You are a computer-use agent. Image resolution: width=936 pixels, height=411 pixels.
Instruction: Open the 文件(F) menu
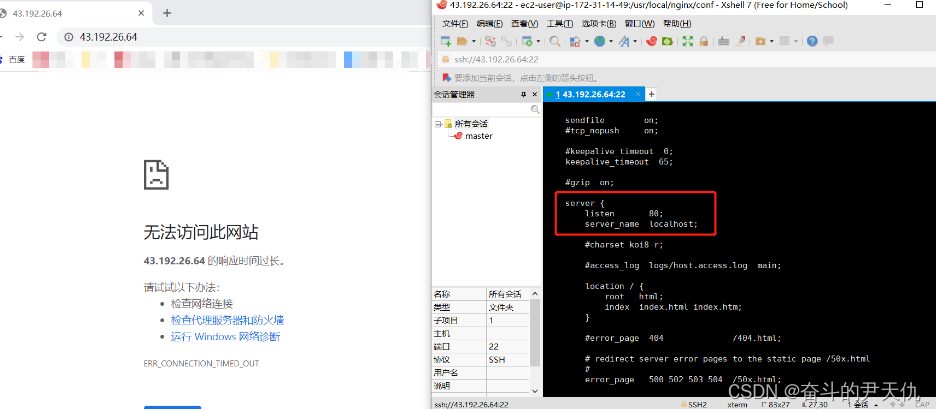455,24
